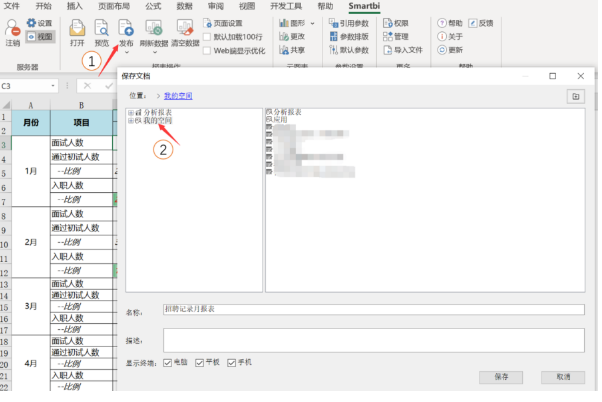Enable the Web端显示优化 checkbox
Viewport: 602px width, 402px height.
click(207, 50)
